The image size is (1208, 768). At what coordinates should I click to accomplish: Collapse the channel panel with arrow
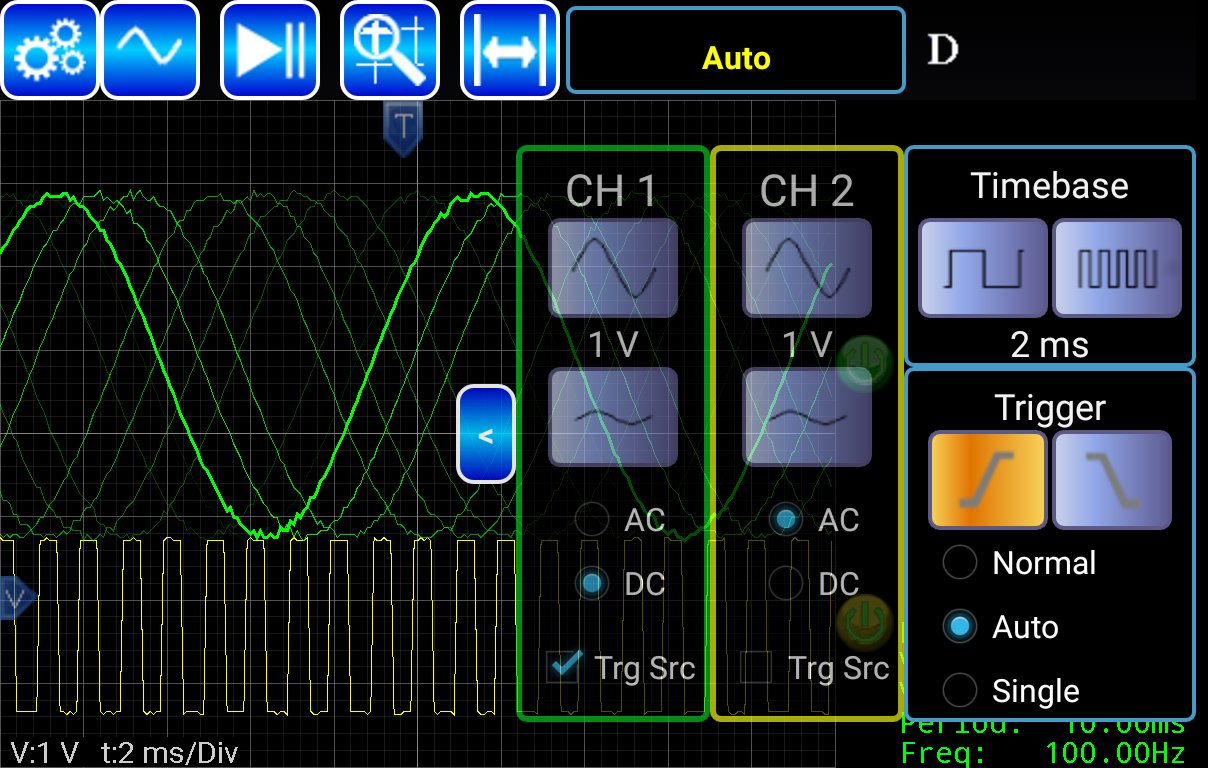[486, 435]
